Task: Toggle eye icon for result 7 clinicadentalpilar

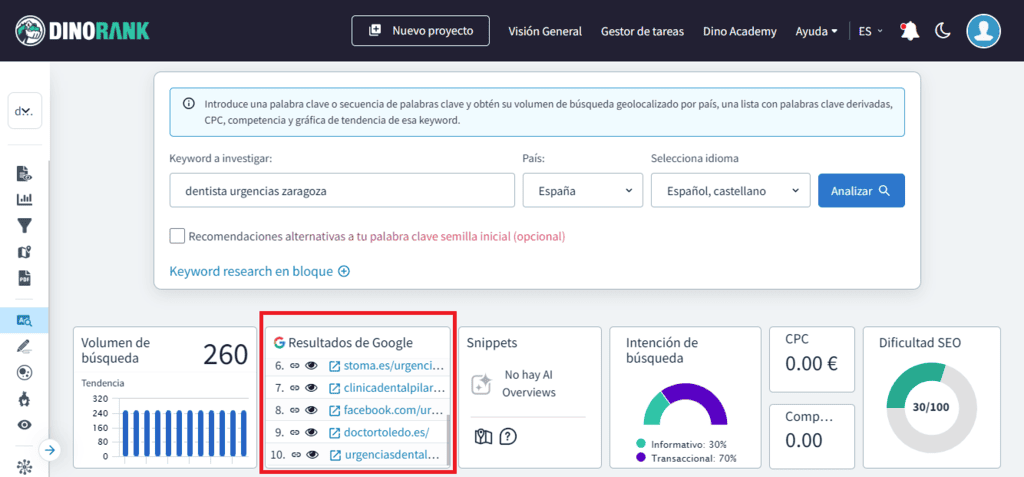Action: (312, 388)
